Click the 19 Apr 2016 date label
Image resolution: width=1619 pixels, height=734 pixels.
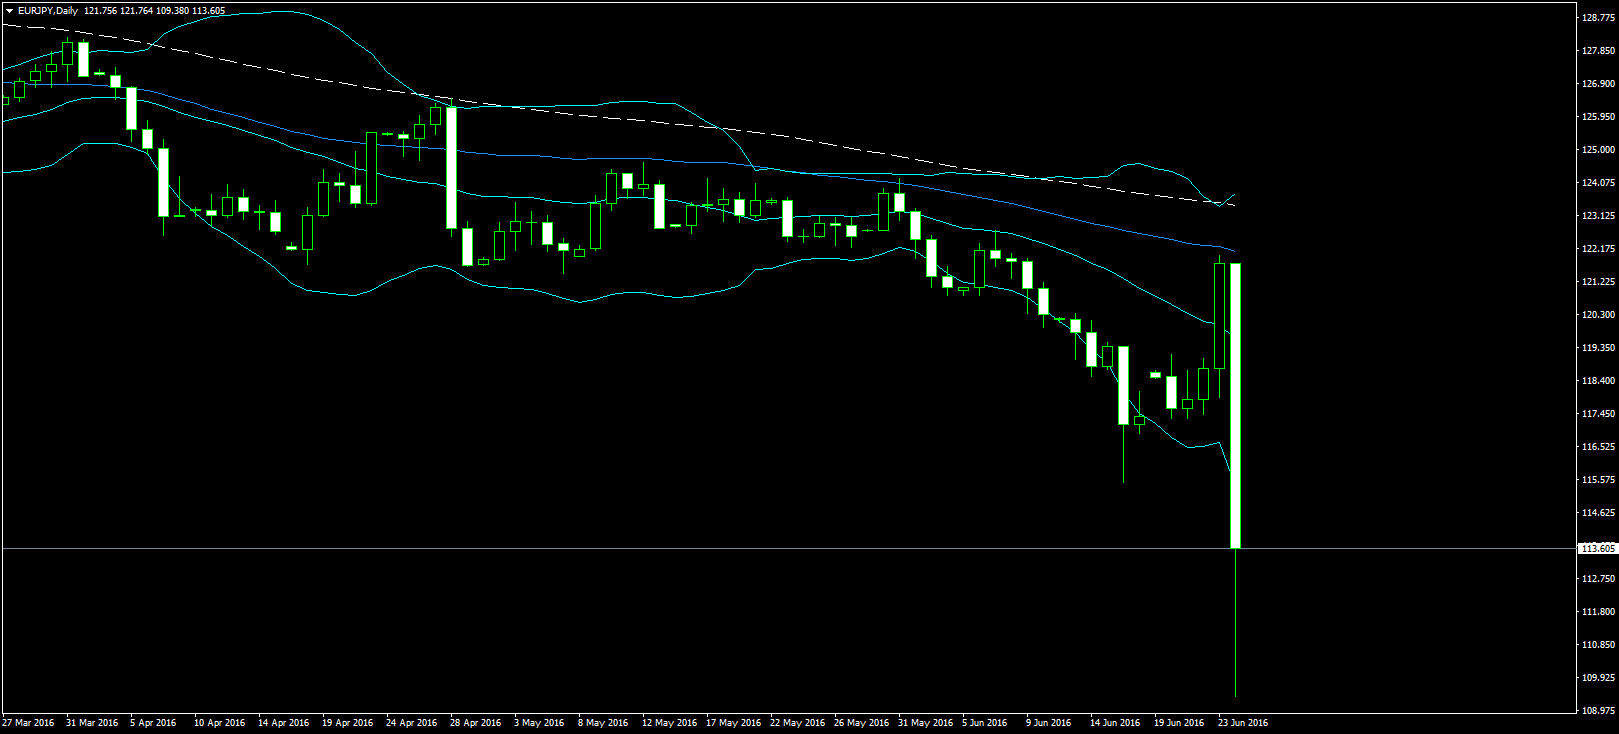tap(348, 722)
